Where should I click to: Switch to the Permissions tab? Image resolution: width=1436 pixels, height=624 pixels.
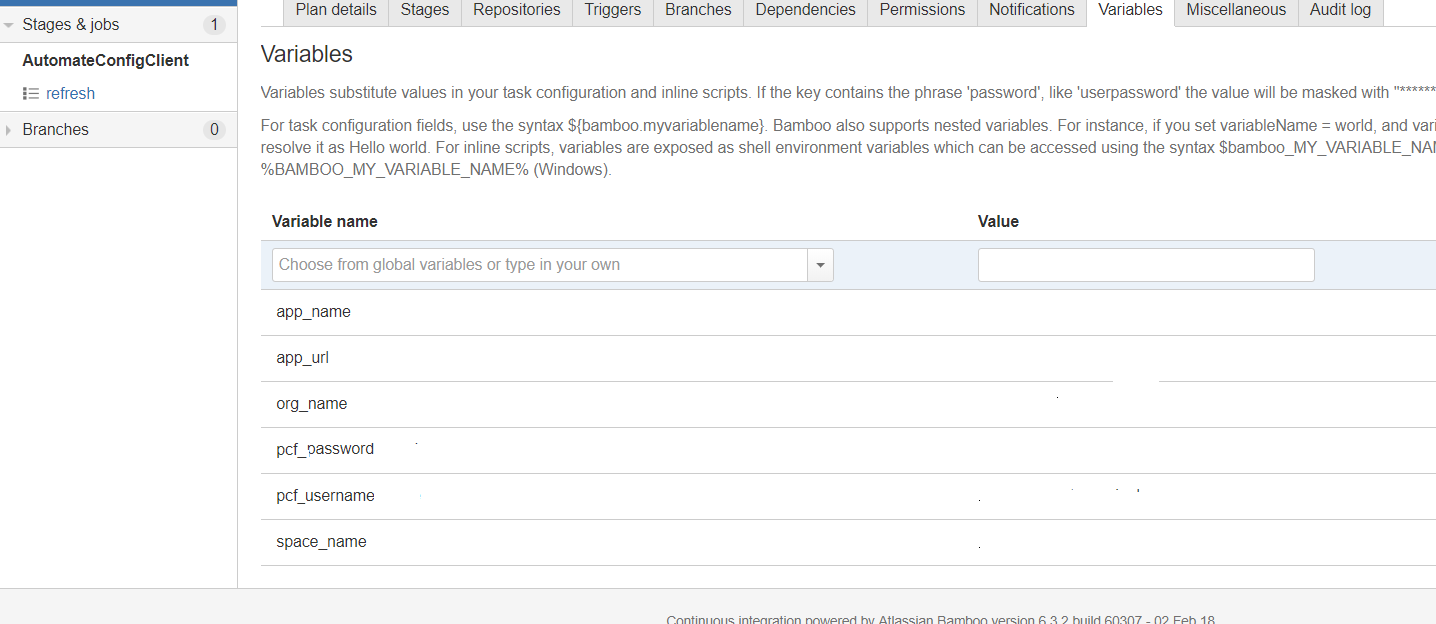[922, 10]
